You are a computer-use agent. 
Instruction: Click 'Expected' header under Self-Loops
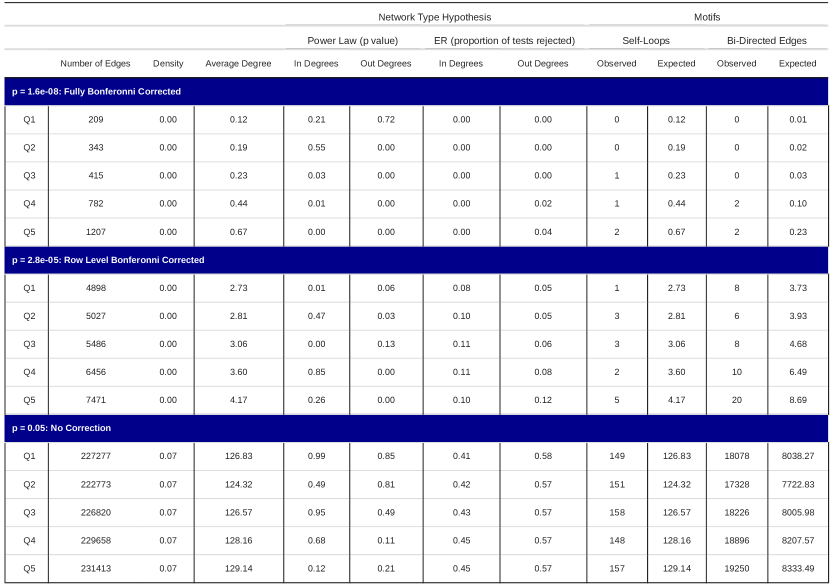click(x=676, y=64)
